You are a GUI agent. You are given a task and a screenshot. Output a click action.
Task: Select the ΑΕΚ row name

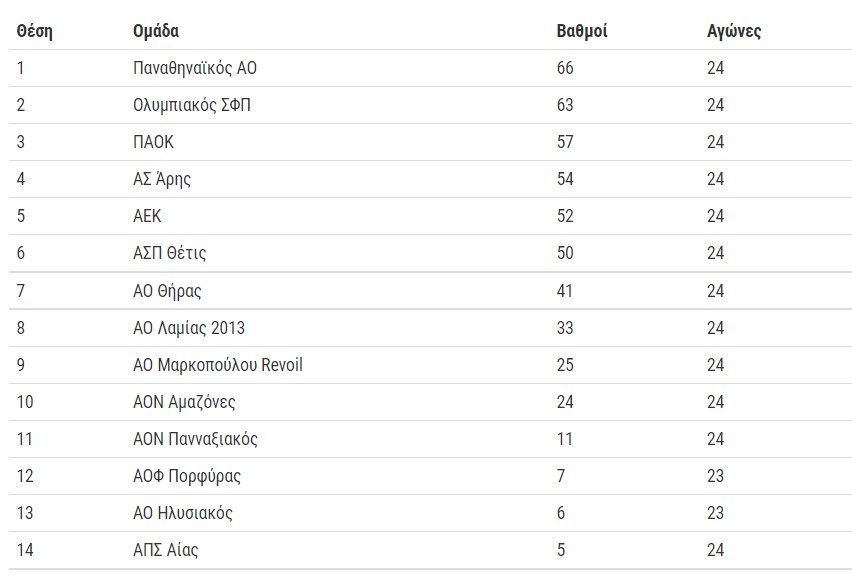point(147,216)
